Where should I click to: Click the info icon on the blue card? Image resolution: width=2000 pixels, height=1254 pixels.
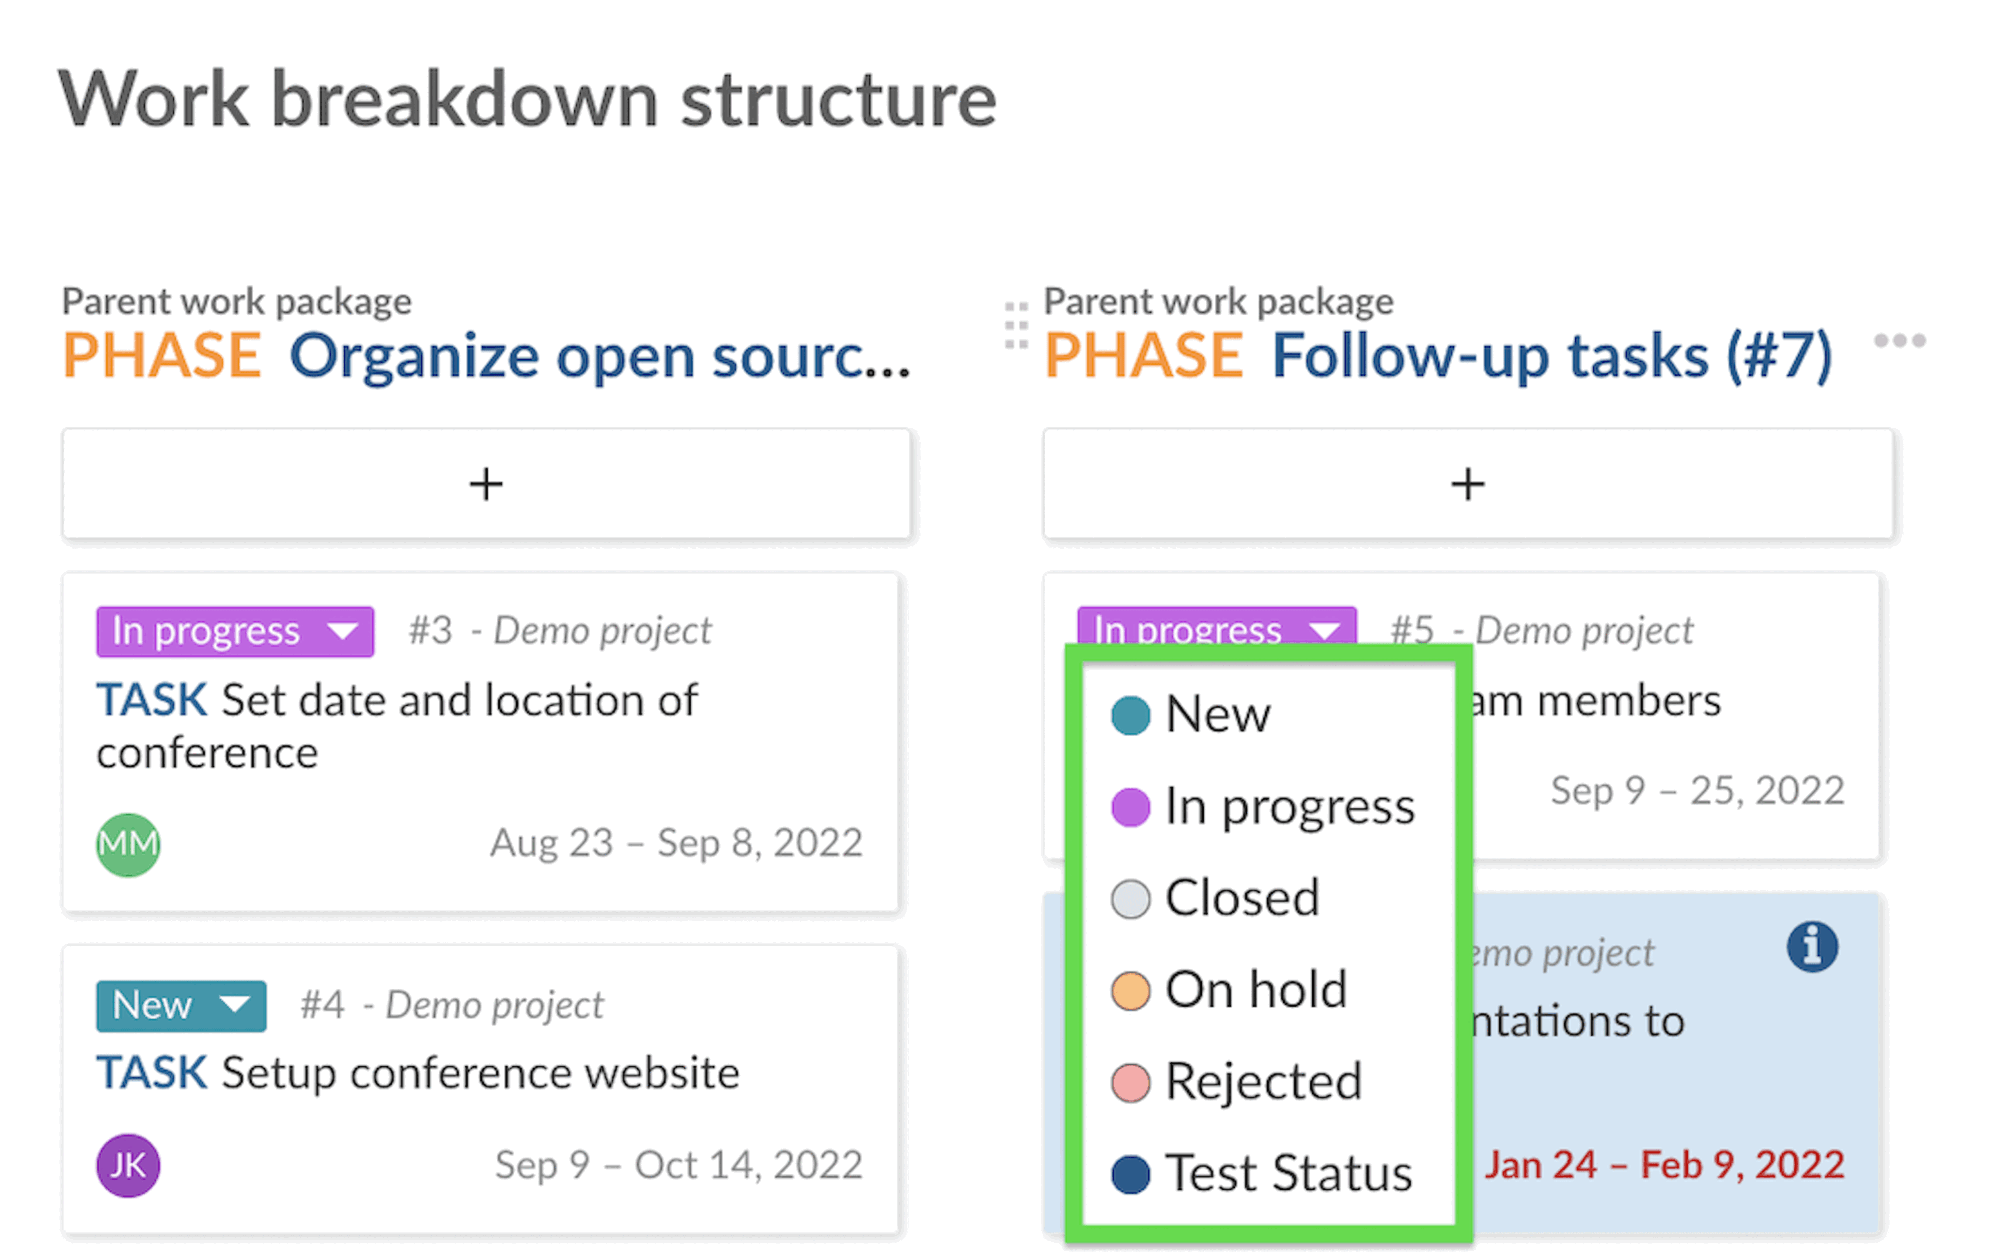pyautogui.click(x=1813, y=948)
